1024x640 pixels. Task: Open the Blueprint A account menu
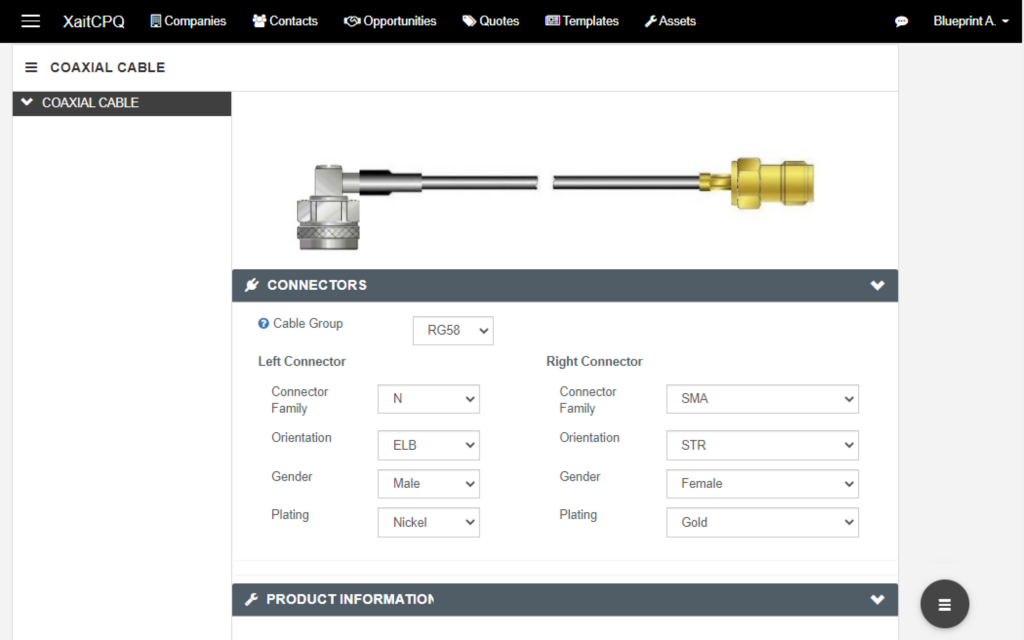(969, 20)
